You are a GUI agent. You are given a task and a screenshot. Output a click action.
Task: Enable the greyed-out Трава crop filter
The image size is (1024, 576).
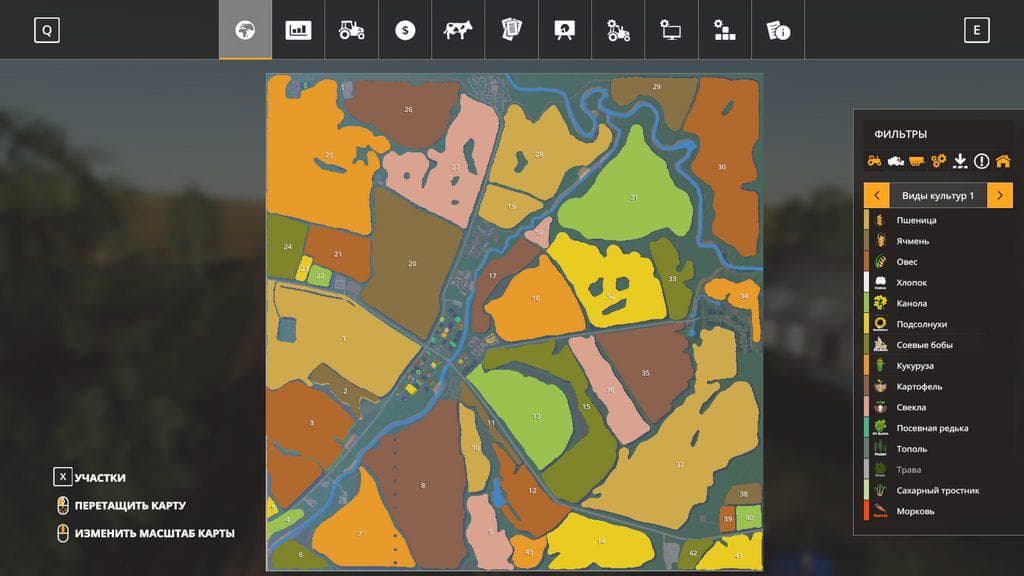coord(938,470)
